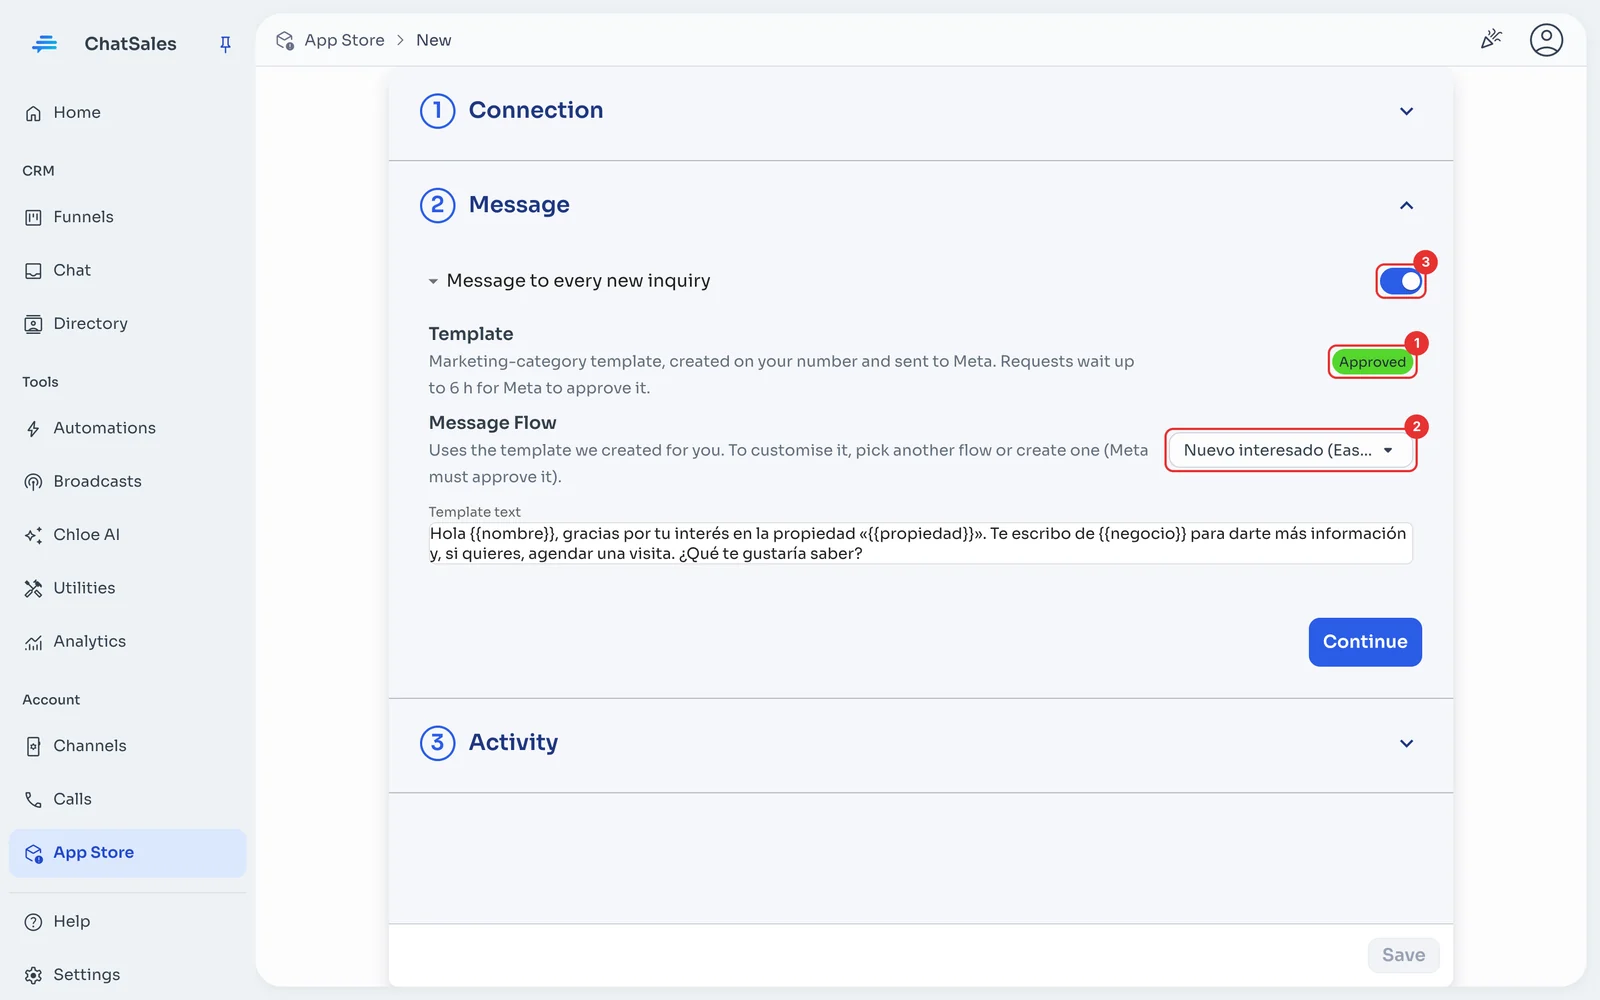The image size is (1600, 1000).
Task: Click the New breadcrumb text
Action: (433, 40)
